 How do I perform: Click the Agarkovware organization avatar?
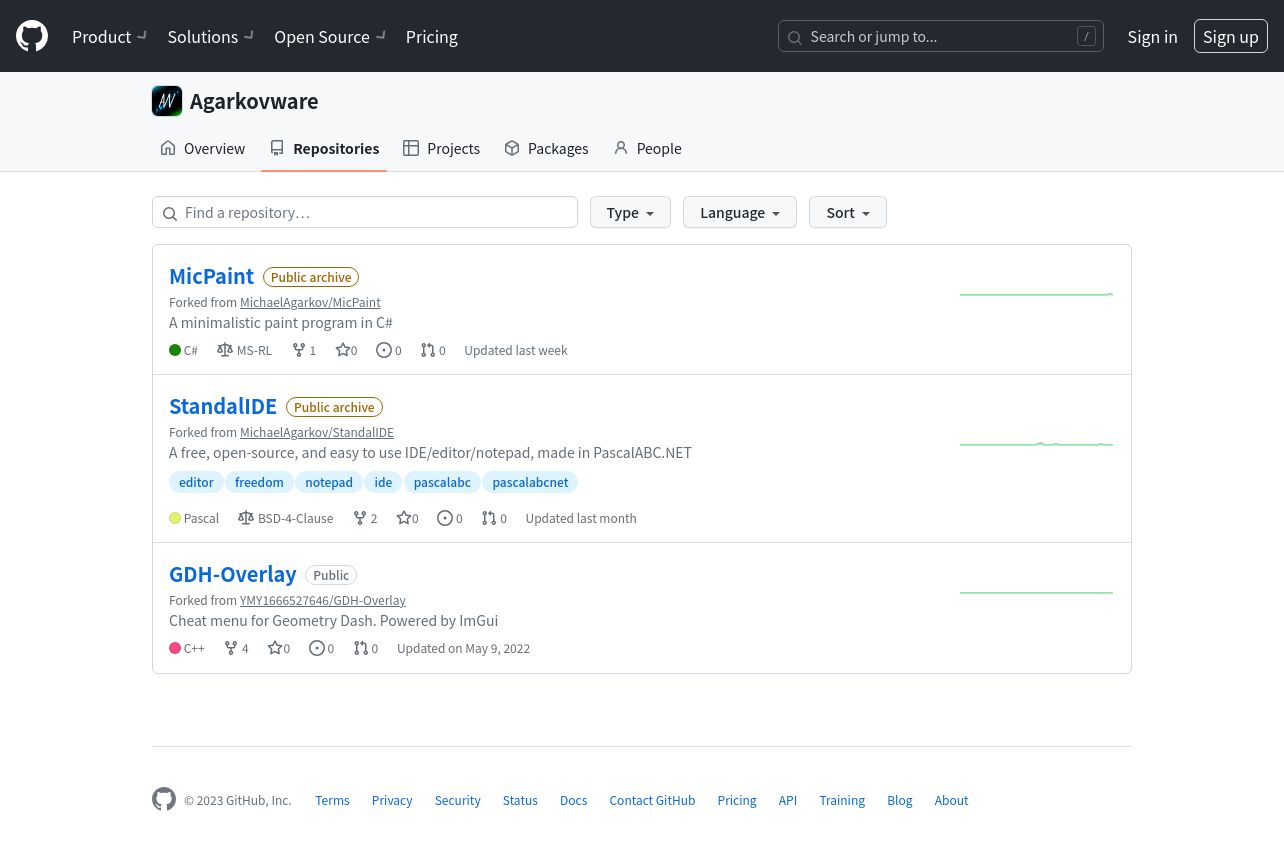click(167, 101)
